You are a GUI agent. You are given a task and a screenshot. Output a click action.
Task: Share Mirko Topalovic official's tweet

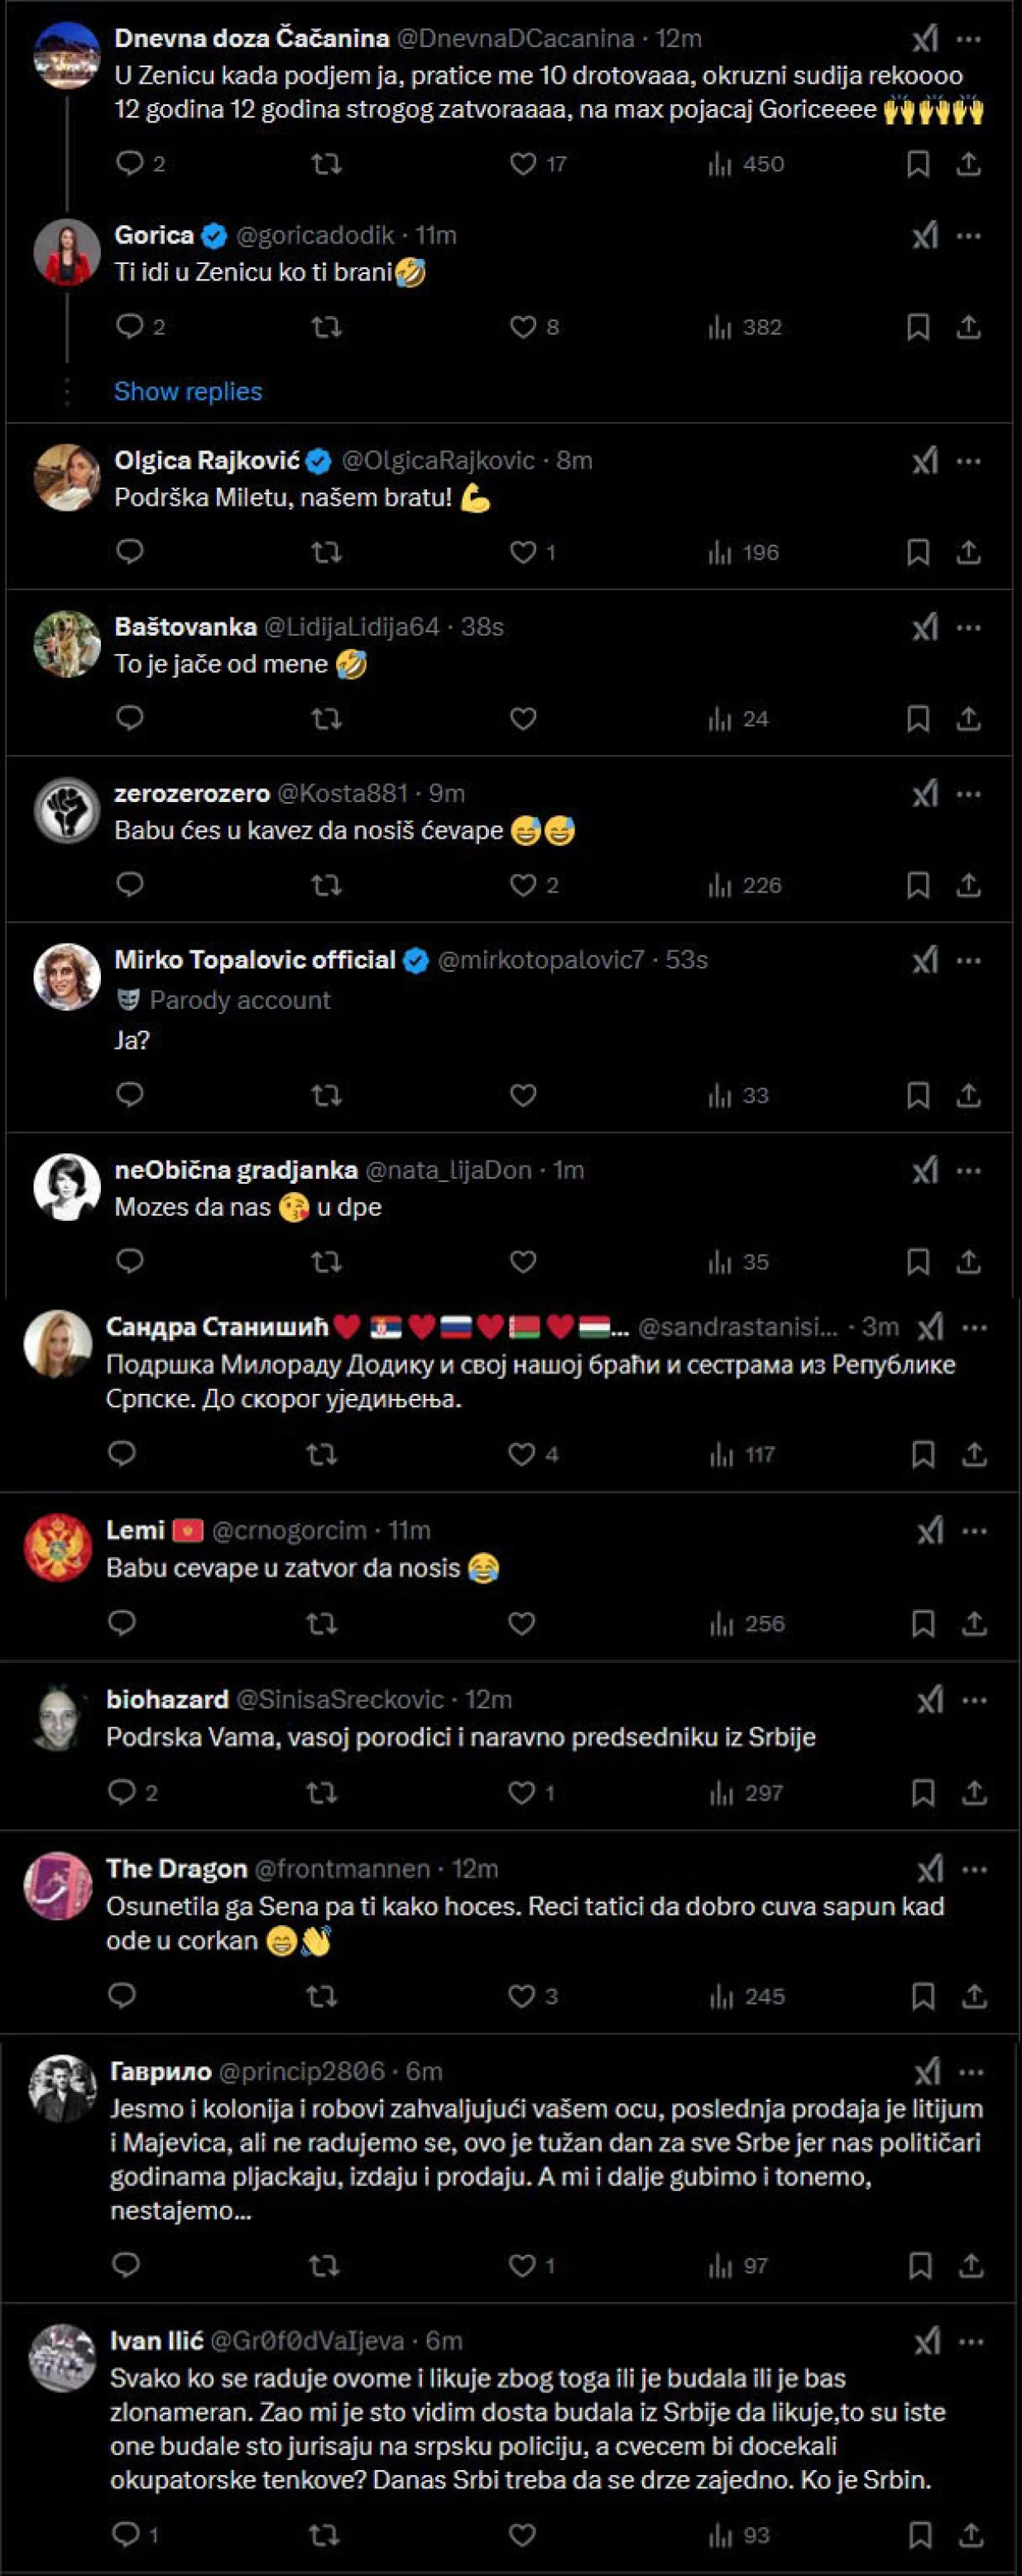coord(968,1095)
